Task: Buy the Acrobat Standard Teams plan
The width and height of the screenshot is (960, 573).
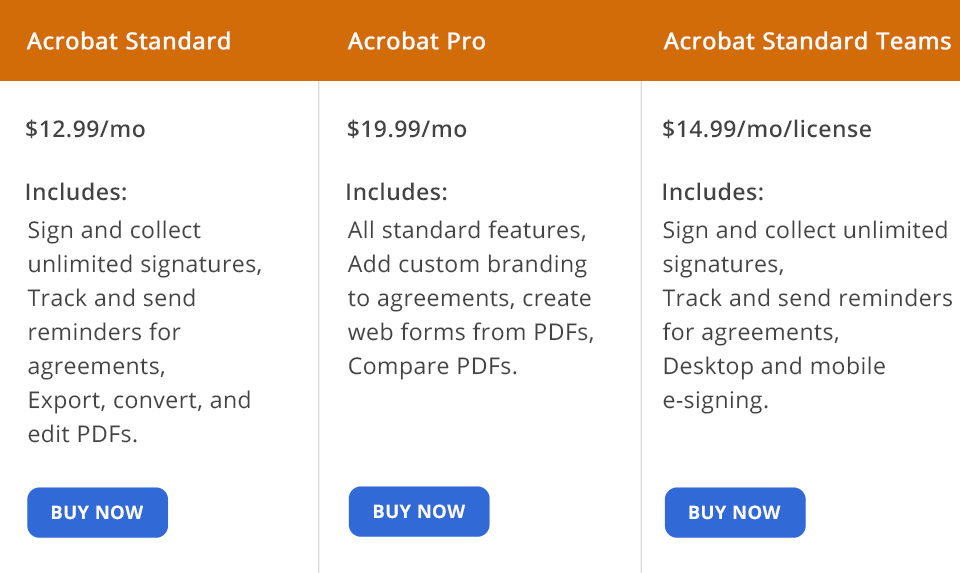Action: (734, 513)
